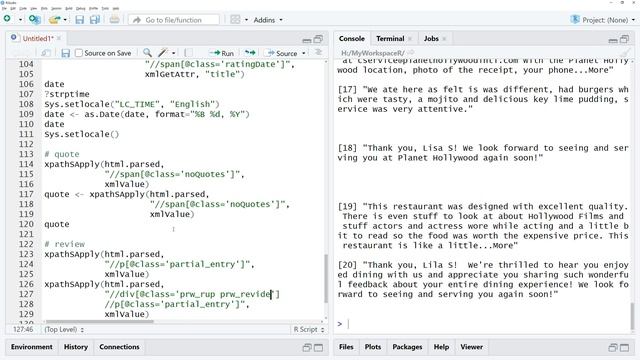
Task: Maximize the console pane
Action: (x=624, y=39)
